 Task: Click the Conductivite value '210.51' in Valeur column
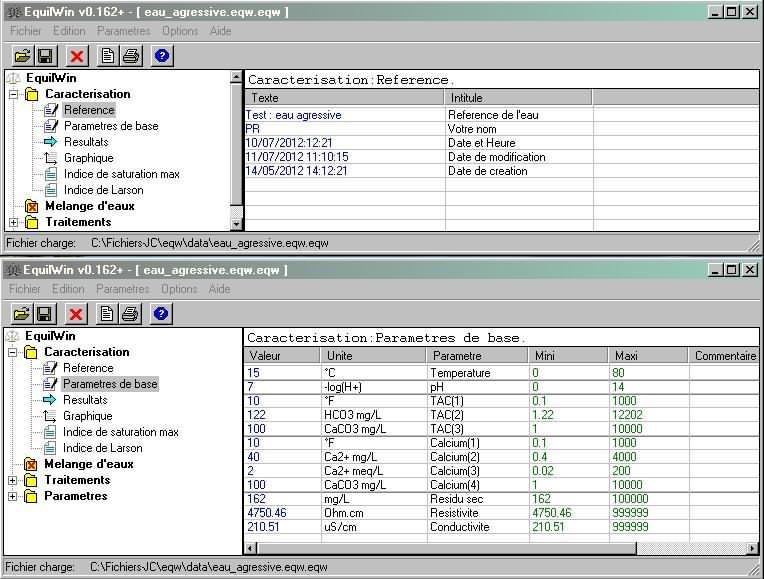click(282, 527)
